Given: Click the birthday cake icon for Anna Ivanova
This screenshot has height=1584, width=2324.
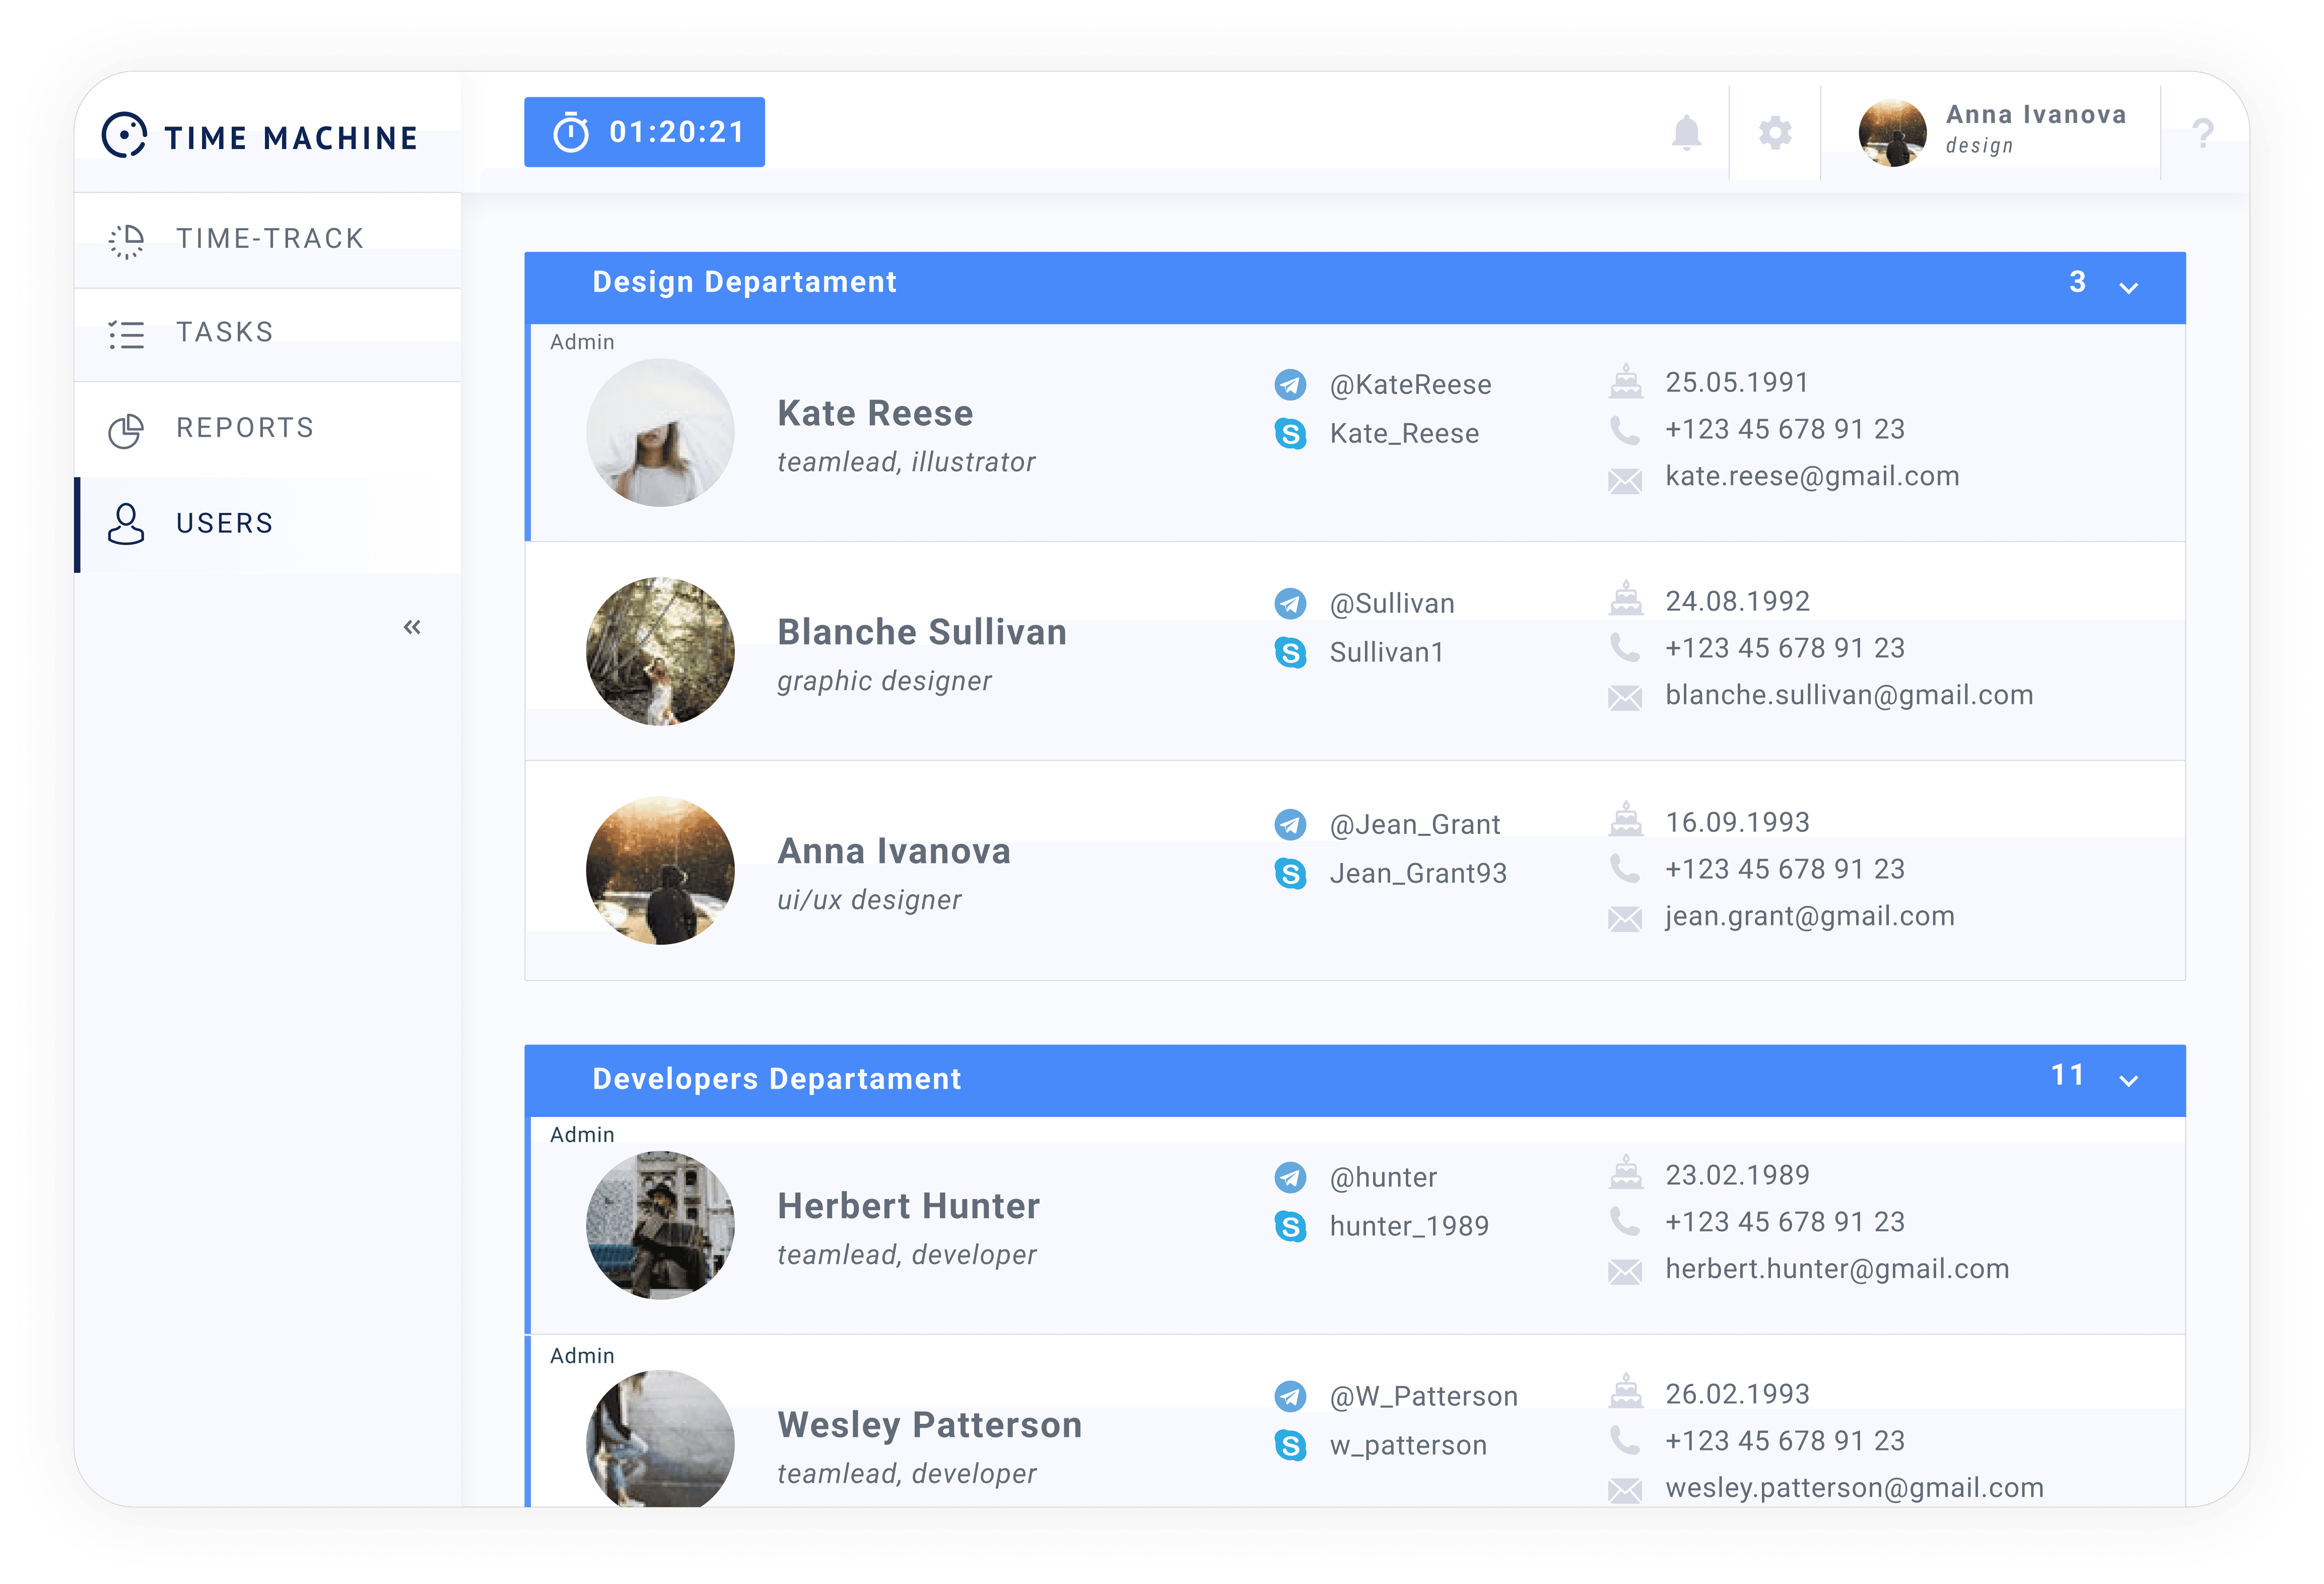Looking at the screenshot, I should [x=1626, y=820].
